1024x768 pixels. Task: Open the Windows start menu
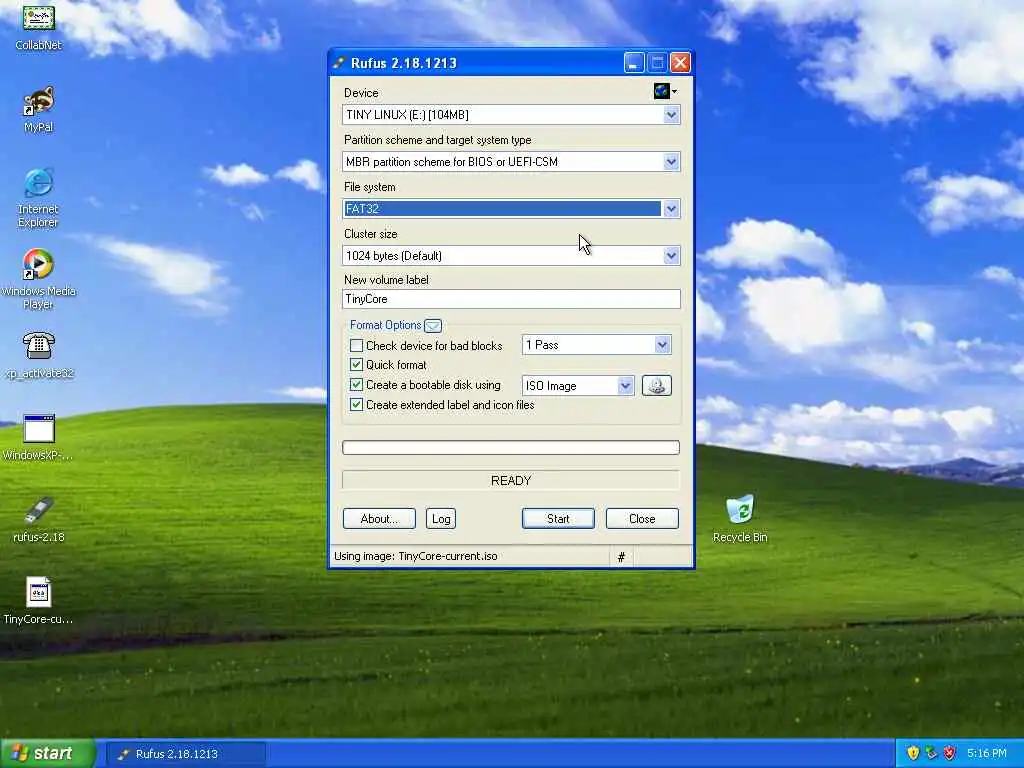(47, 753)
